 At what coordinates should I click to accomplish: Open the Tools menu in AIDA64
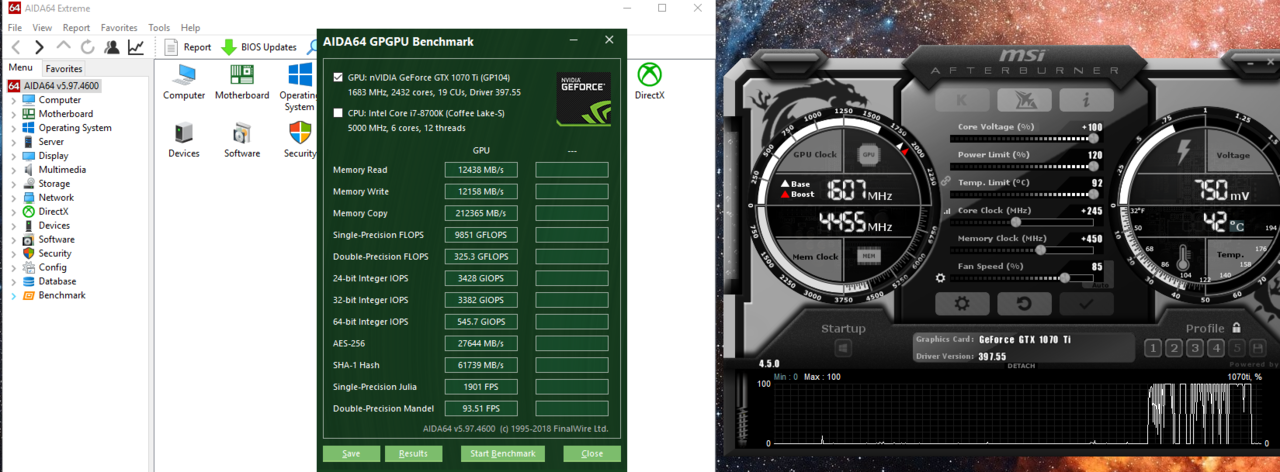coord(159,28)
